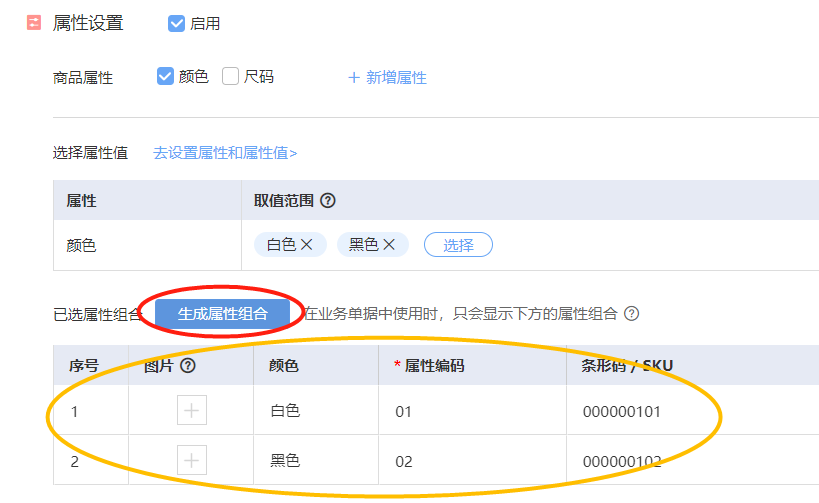Add image for 白色 row

(192, 410)
